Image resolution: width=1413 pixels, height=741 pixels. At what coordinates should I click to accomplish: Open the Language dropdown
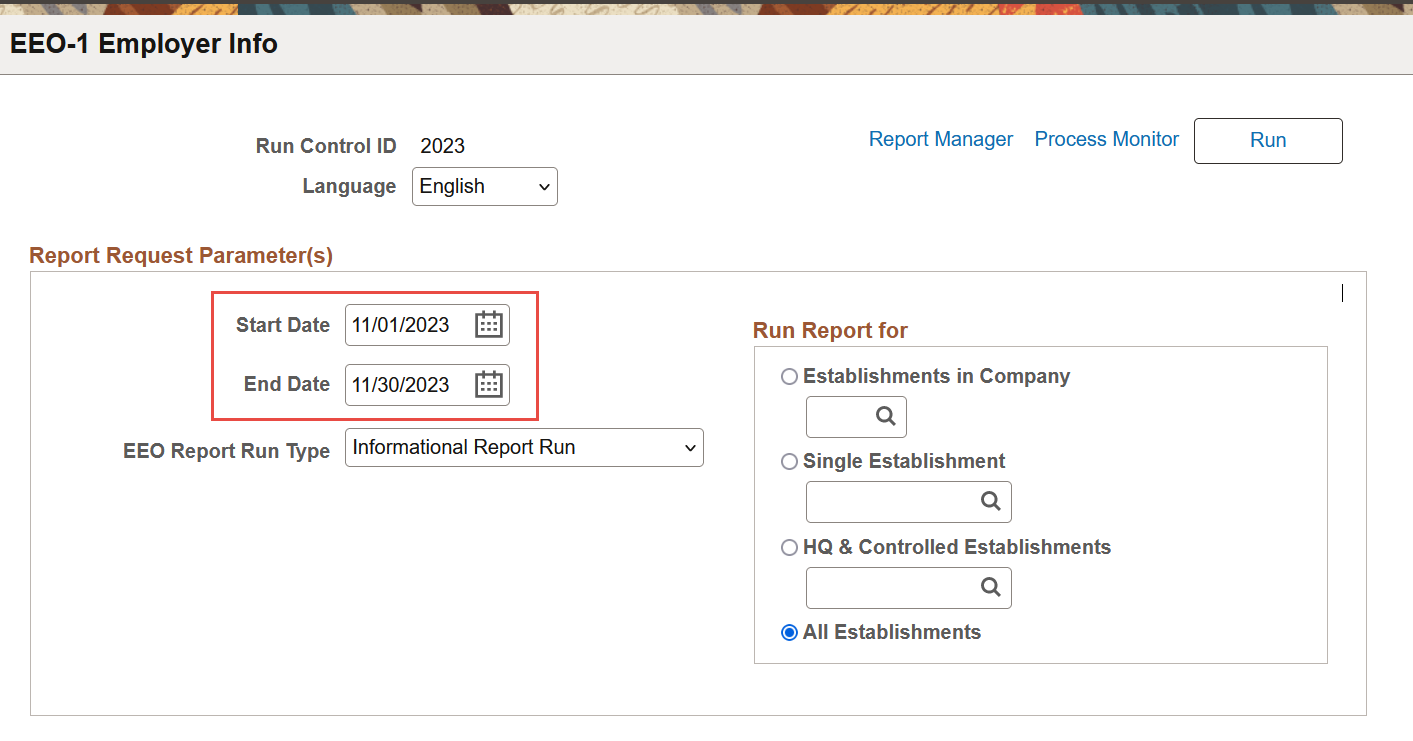pyautogui.click(x=485, y=187)
